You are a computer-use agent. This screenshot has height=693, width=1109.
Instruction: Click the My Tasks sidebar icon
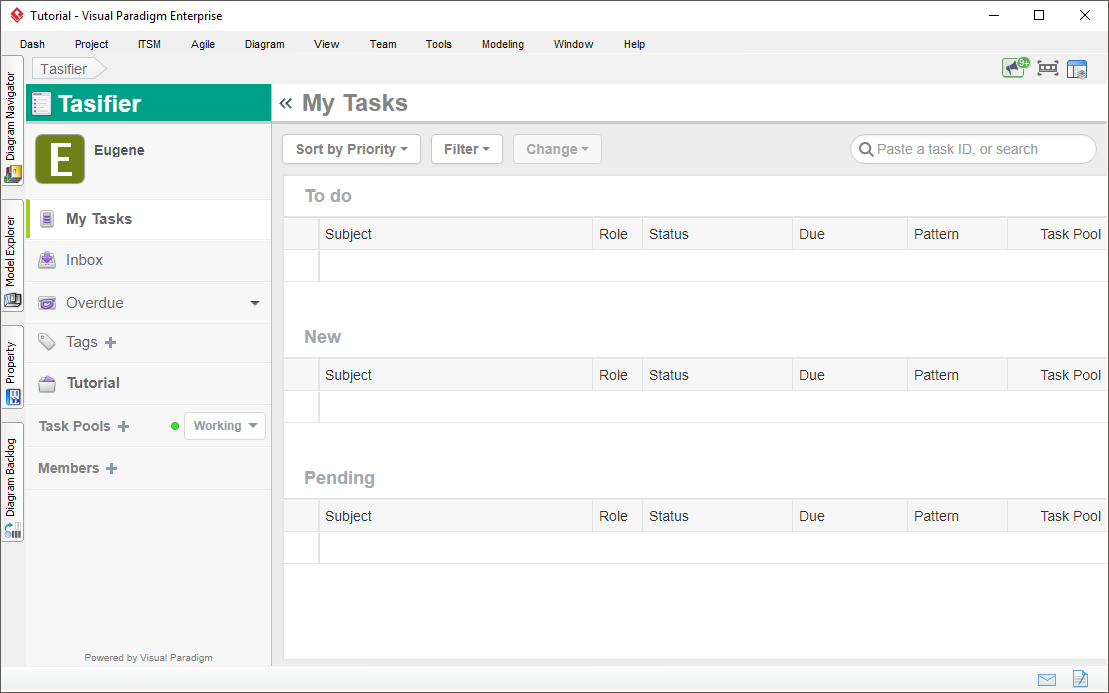click(47, 219)
